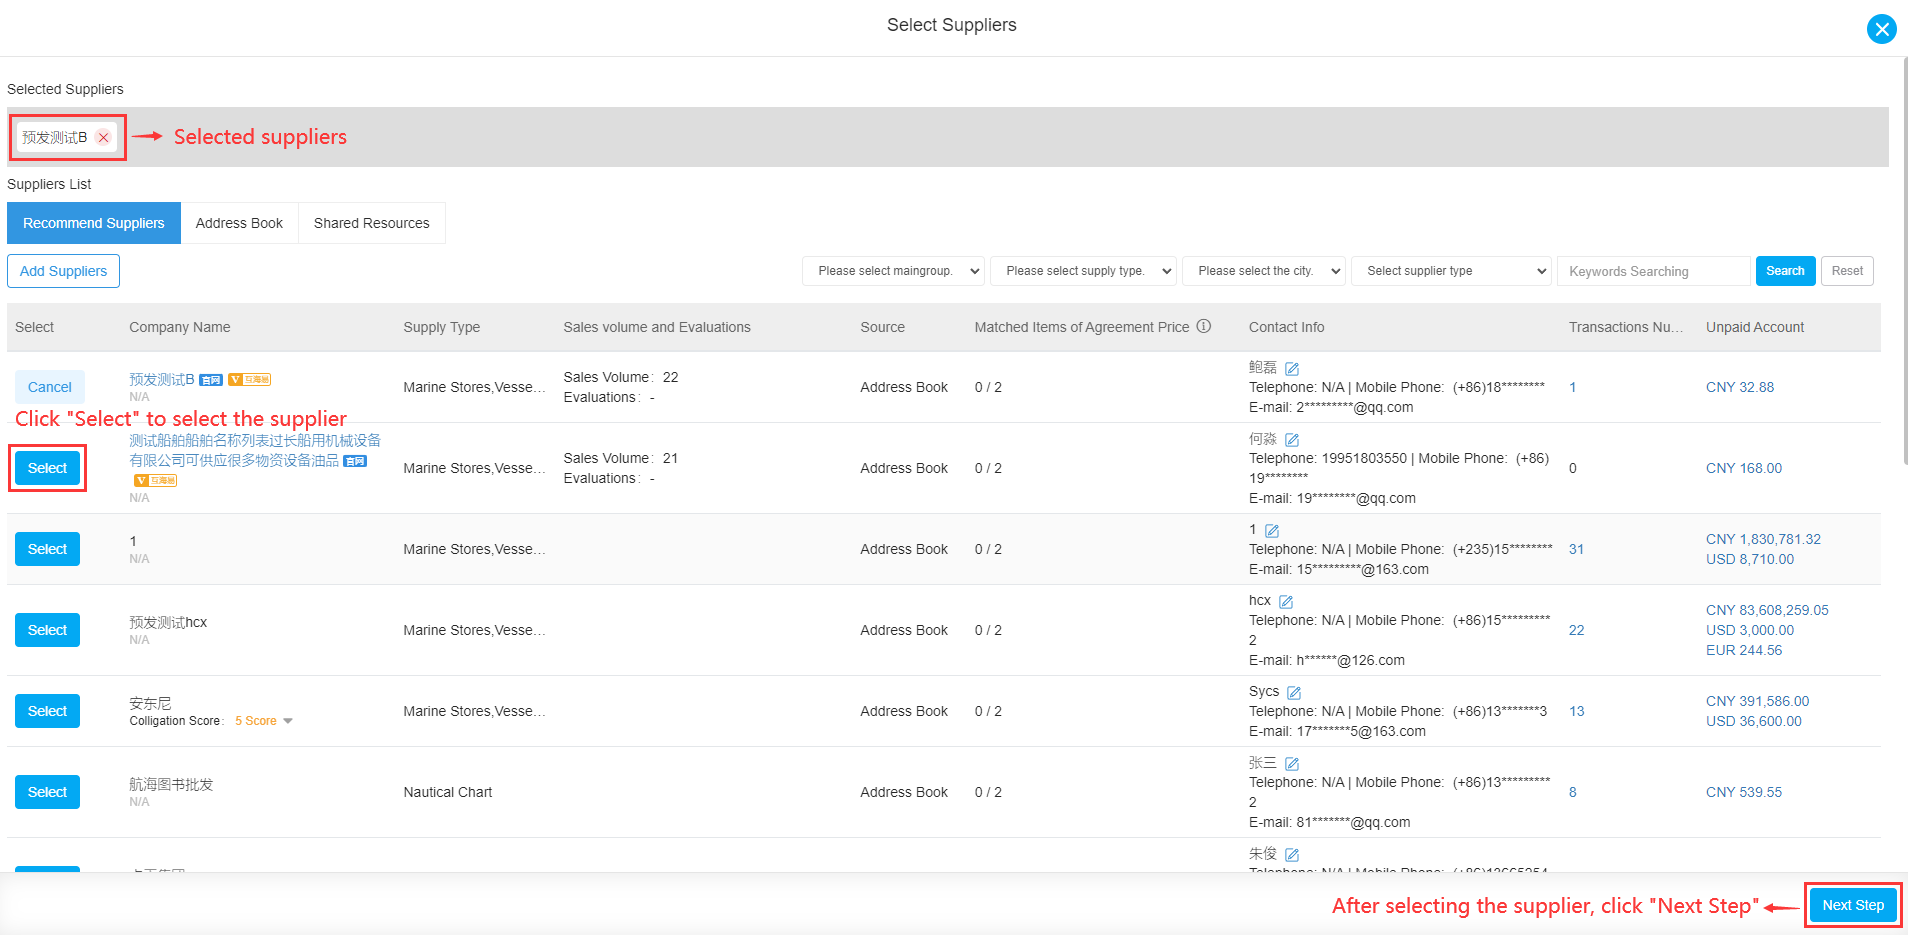Edit contact 鲍磊 pencil icon
The width and height of the screenshot is (1908, 935).
click(x=1292, y=368)
